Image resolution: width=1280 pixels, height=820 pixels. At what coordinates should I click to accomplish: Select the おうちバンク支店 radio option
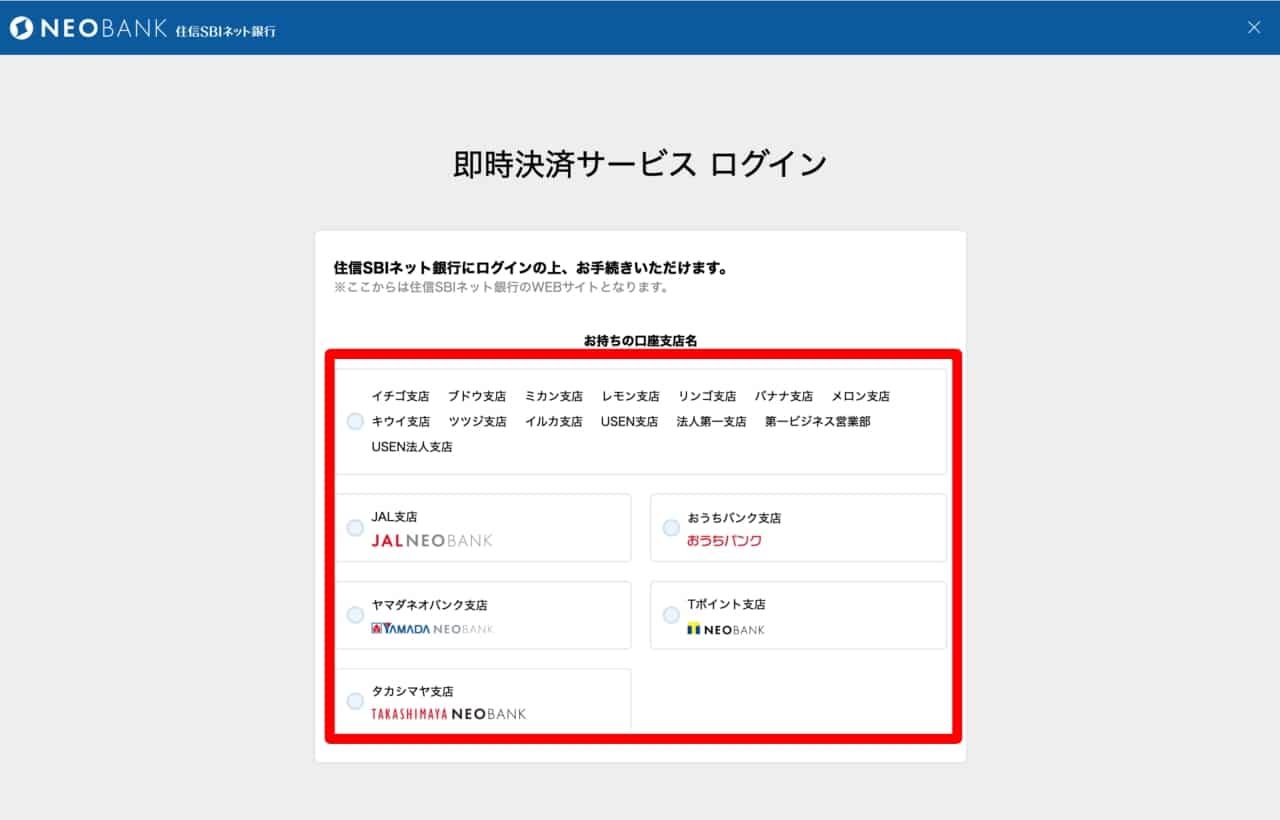[671, 528]
